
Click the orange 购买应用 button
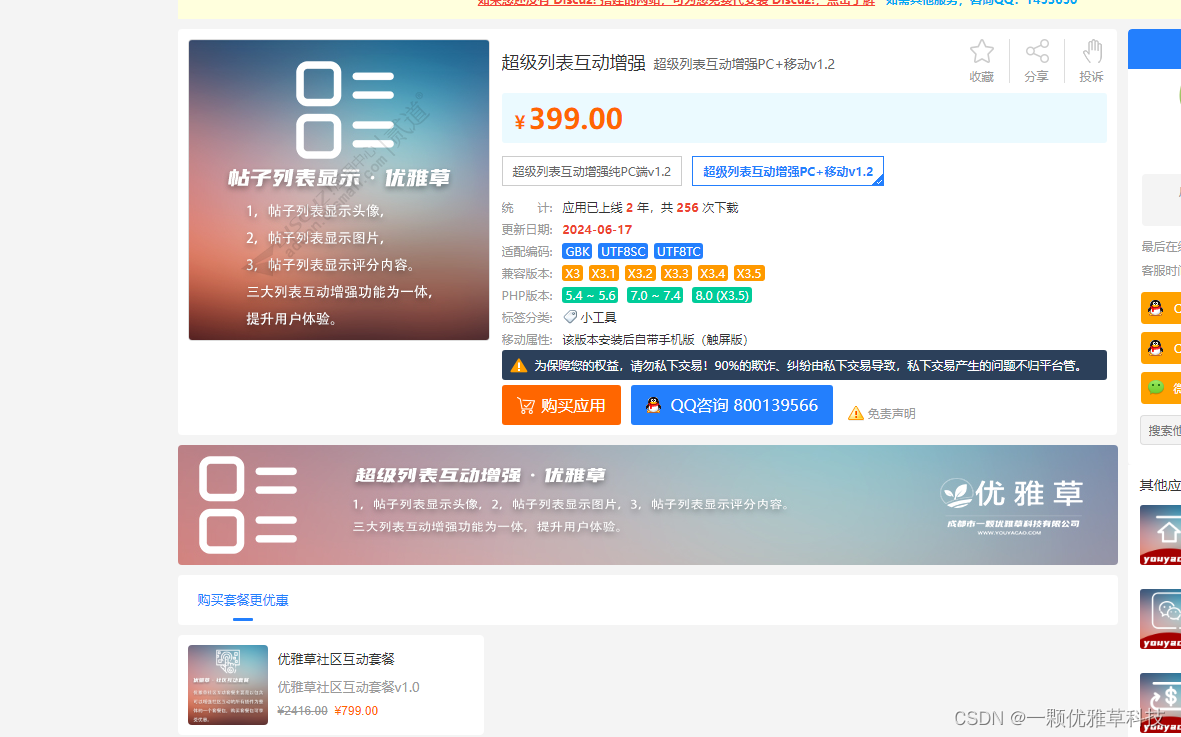(561, 405)
